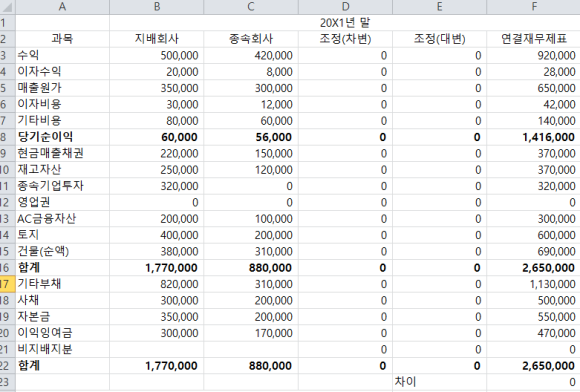This screenshot has height=392, width=580.
Task: Click the '연결재무제표' header cell
Action: [x=533, y=39]
